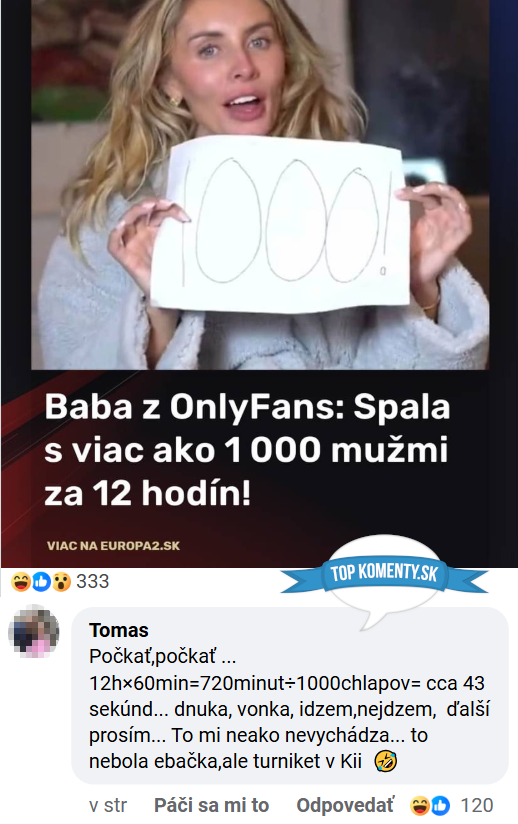
Task: Click the comment text starting Počkať,počkať
Action: click(289, 709)
